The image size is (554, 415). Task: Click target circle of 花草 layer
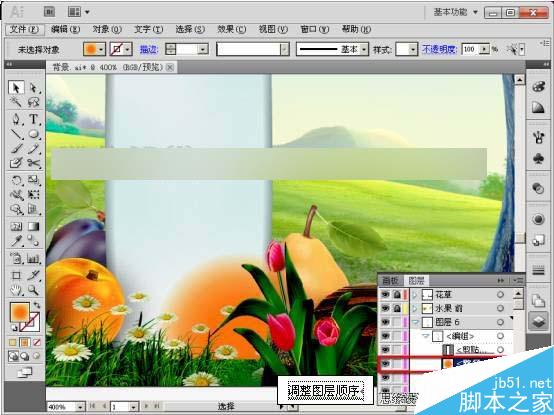pos(500,294)
